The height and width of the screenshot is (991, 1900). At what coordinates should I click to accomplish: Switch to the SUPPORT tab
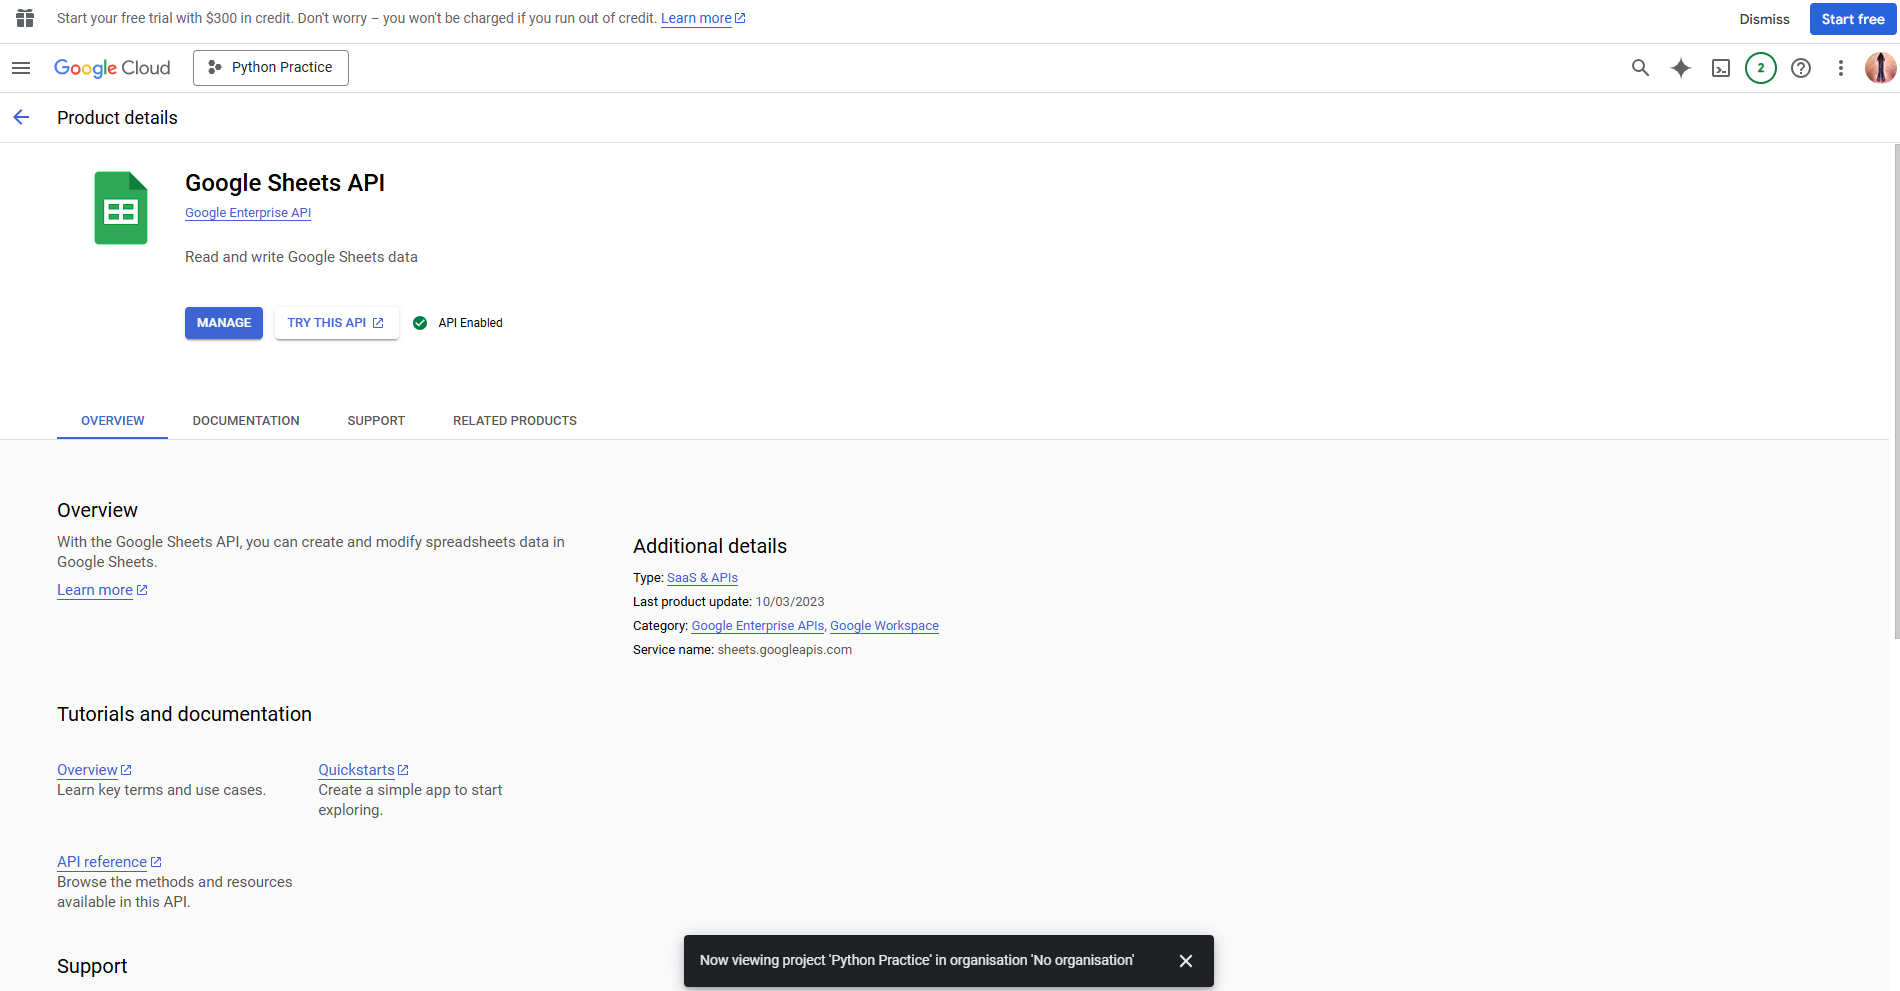[376, 421]
